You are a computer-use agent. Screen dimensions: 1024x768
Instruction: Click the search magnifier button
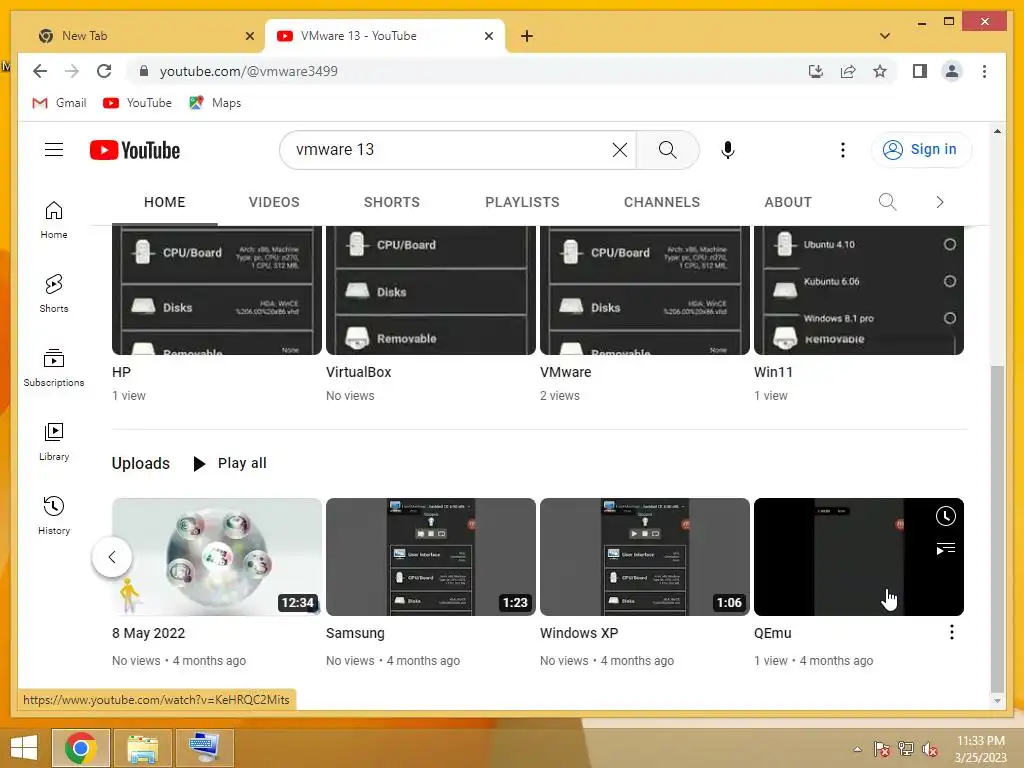pos(667,150)
